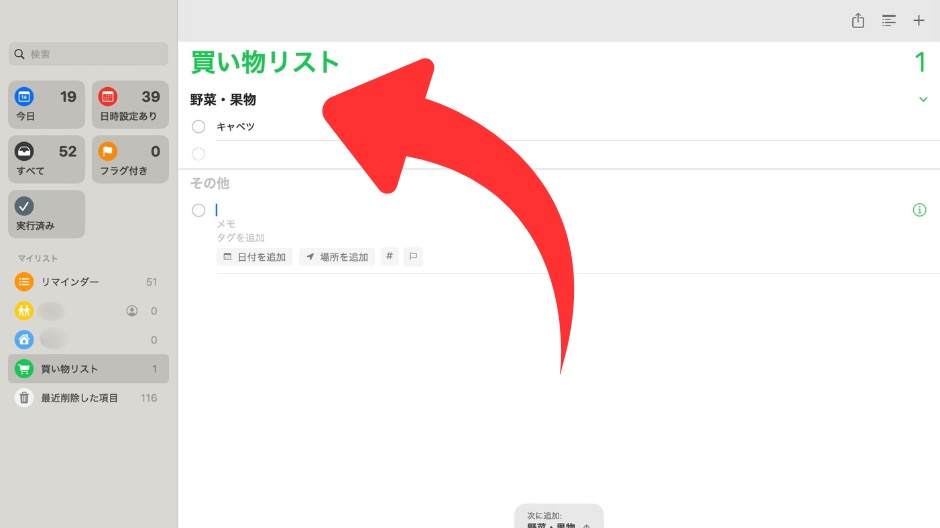The image size is (940, 528).
Task: Click the share icon in the toolbar
Action: tap(858, 20)
